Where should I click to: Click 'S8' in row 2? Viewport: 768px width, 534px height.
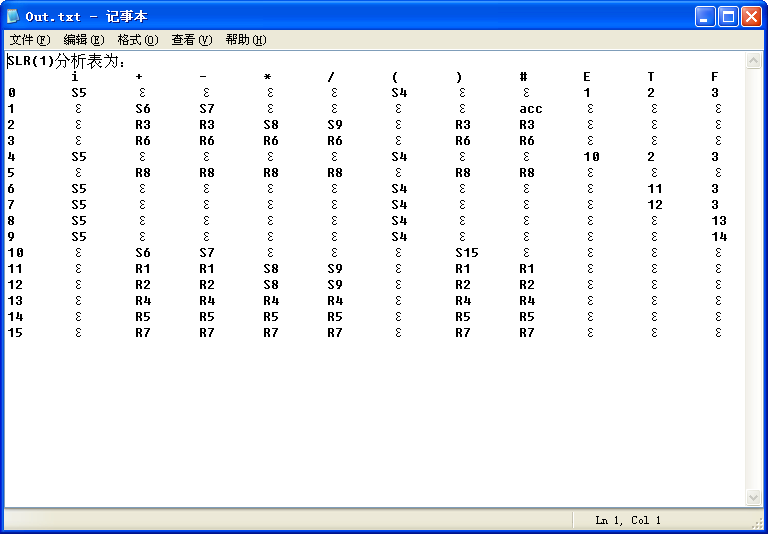point(271,125)
